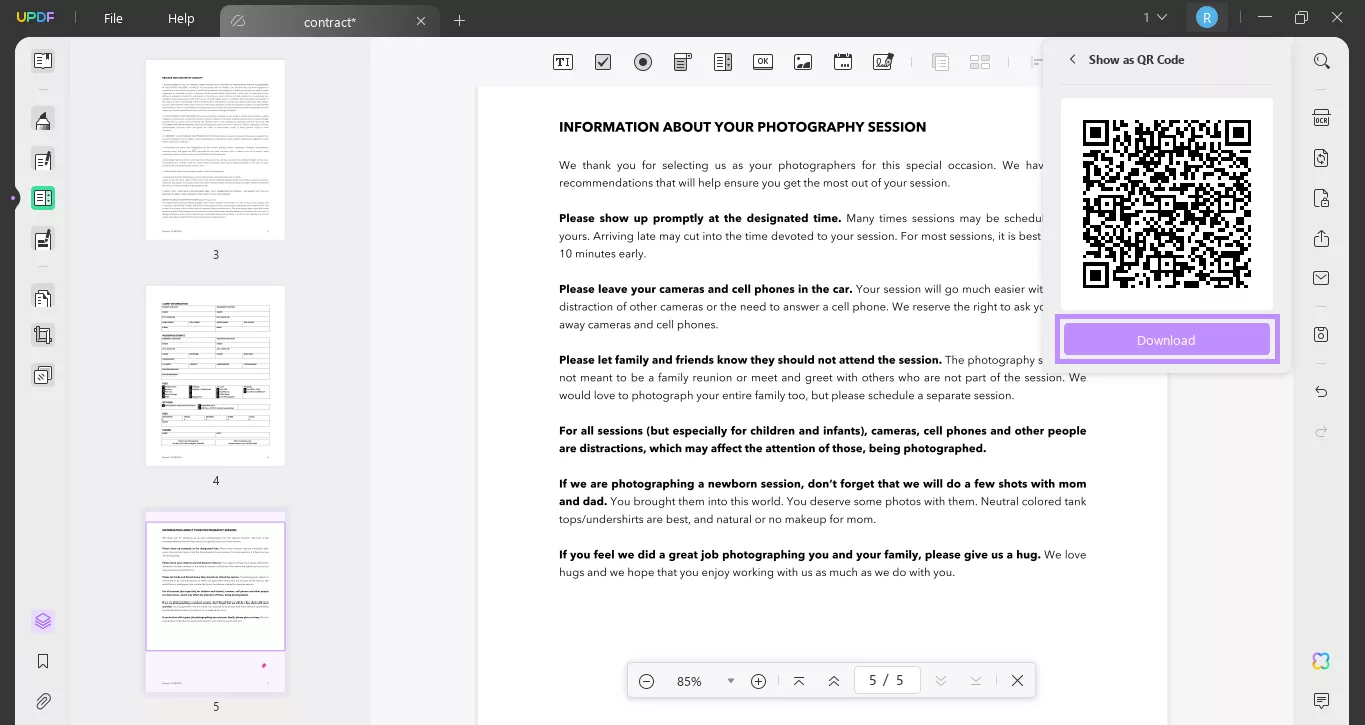Viewport: 1365px width, 725px height.
Task: Open the user account avatar R
Action: pos(1207,17)
